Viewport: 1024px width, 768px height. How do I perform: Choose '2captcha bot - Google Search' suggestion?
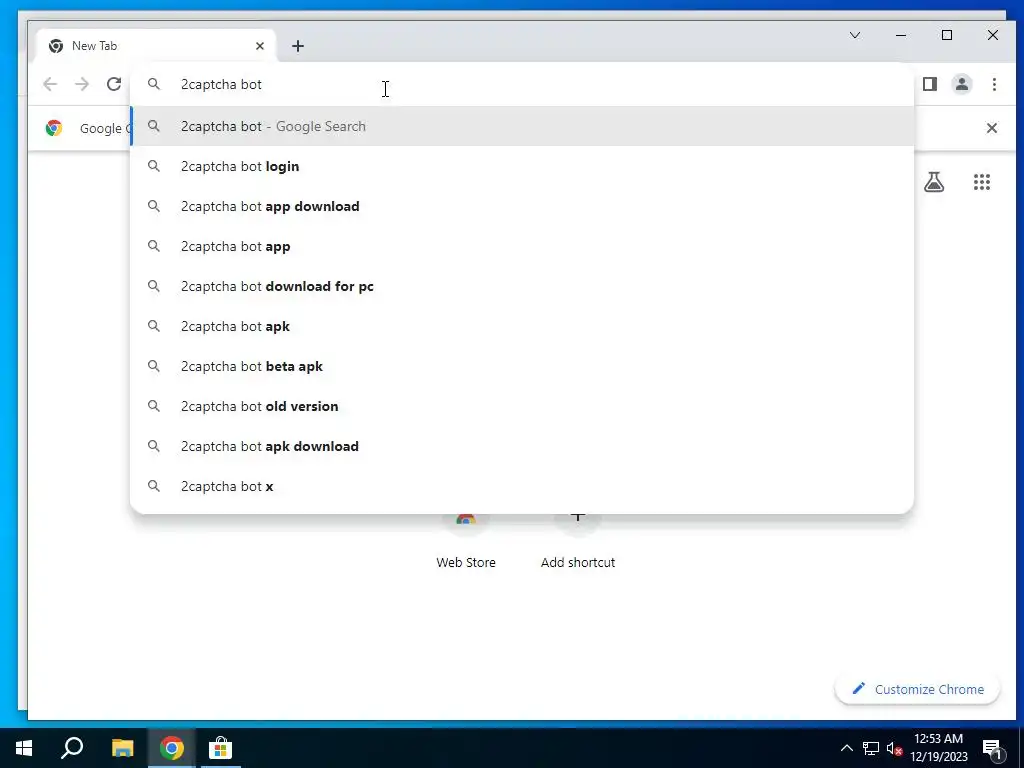point(522,126)
